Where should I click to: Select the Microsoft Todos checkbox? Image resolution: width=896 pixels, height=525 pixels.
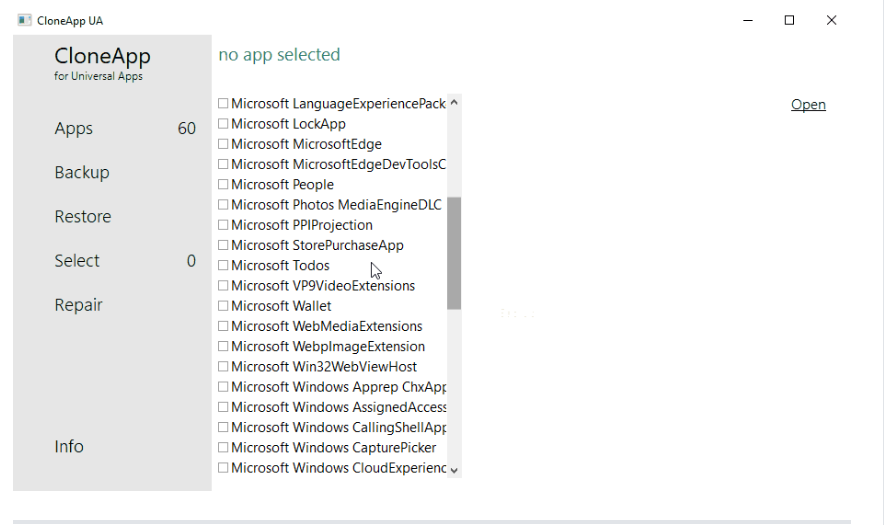click(223, 265)
